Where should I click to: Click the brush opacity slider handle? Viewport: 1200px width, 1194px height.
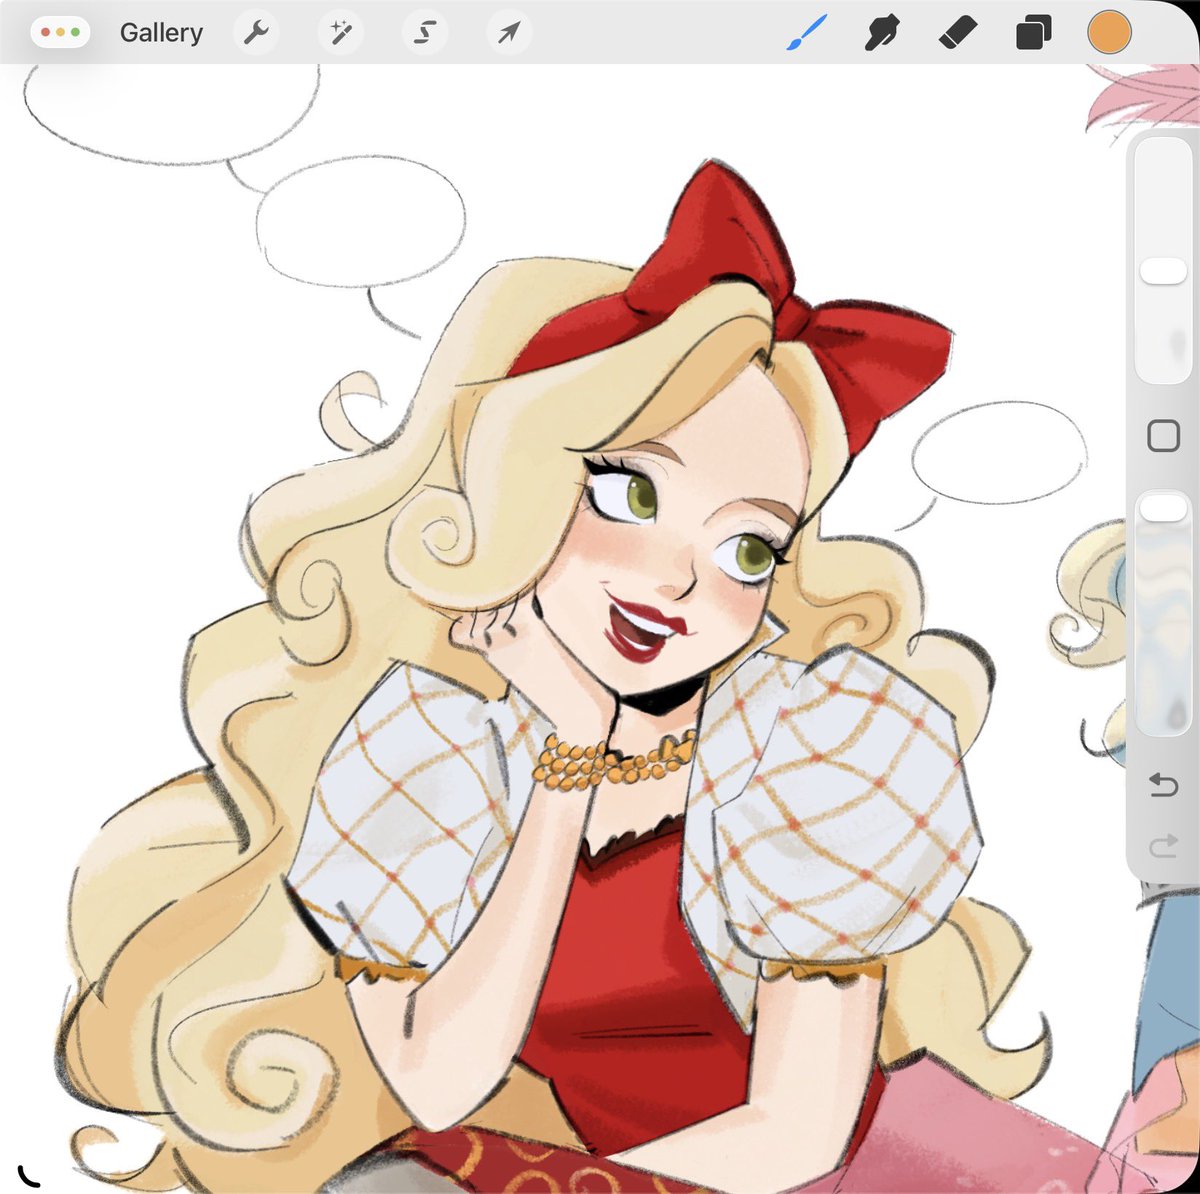(x=1163, y=506)
